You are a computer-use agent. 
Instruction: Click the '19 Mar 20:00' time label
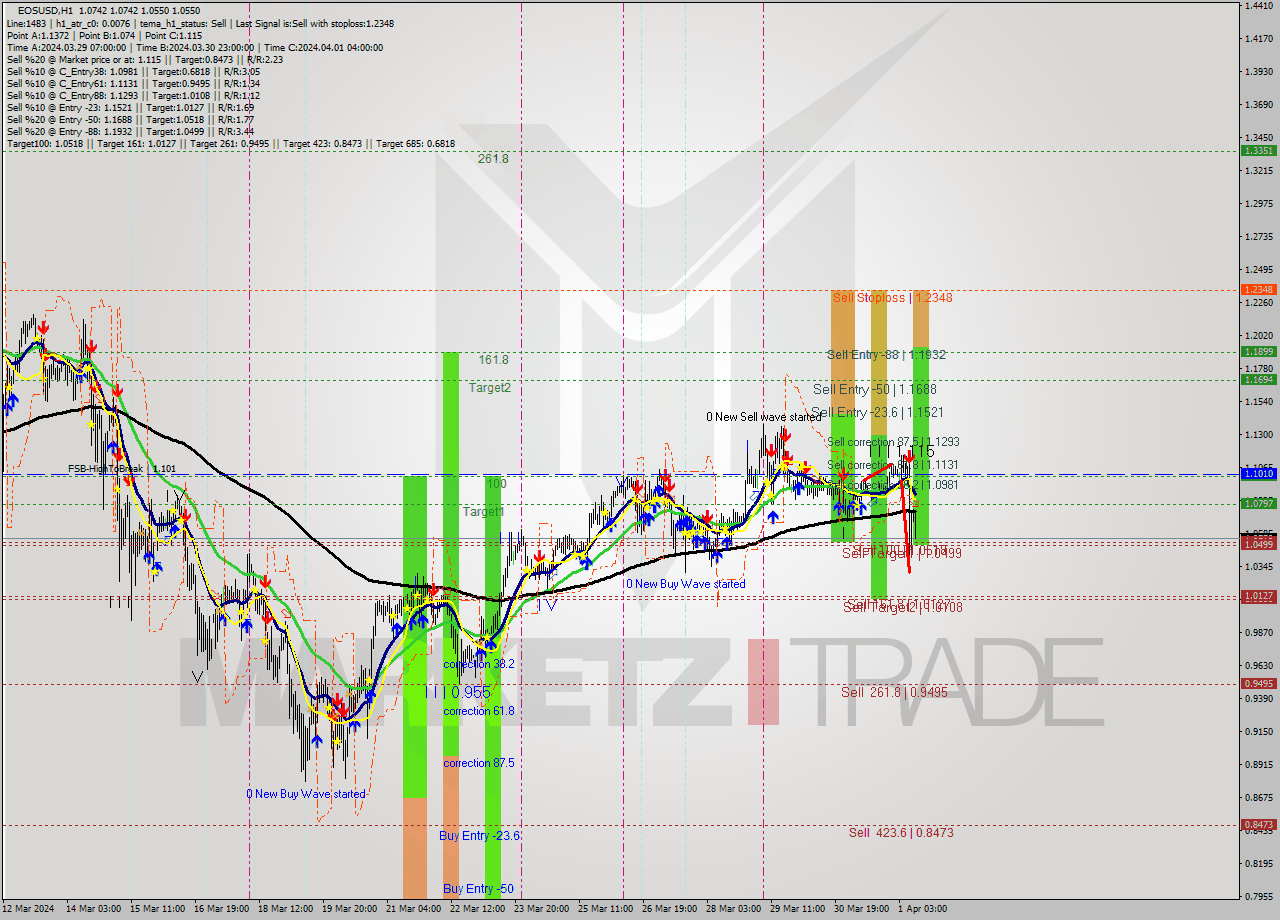tap(350, 909)
